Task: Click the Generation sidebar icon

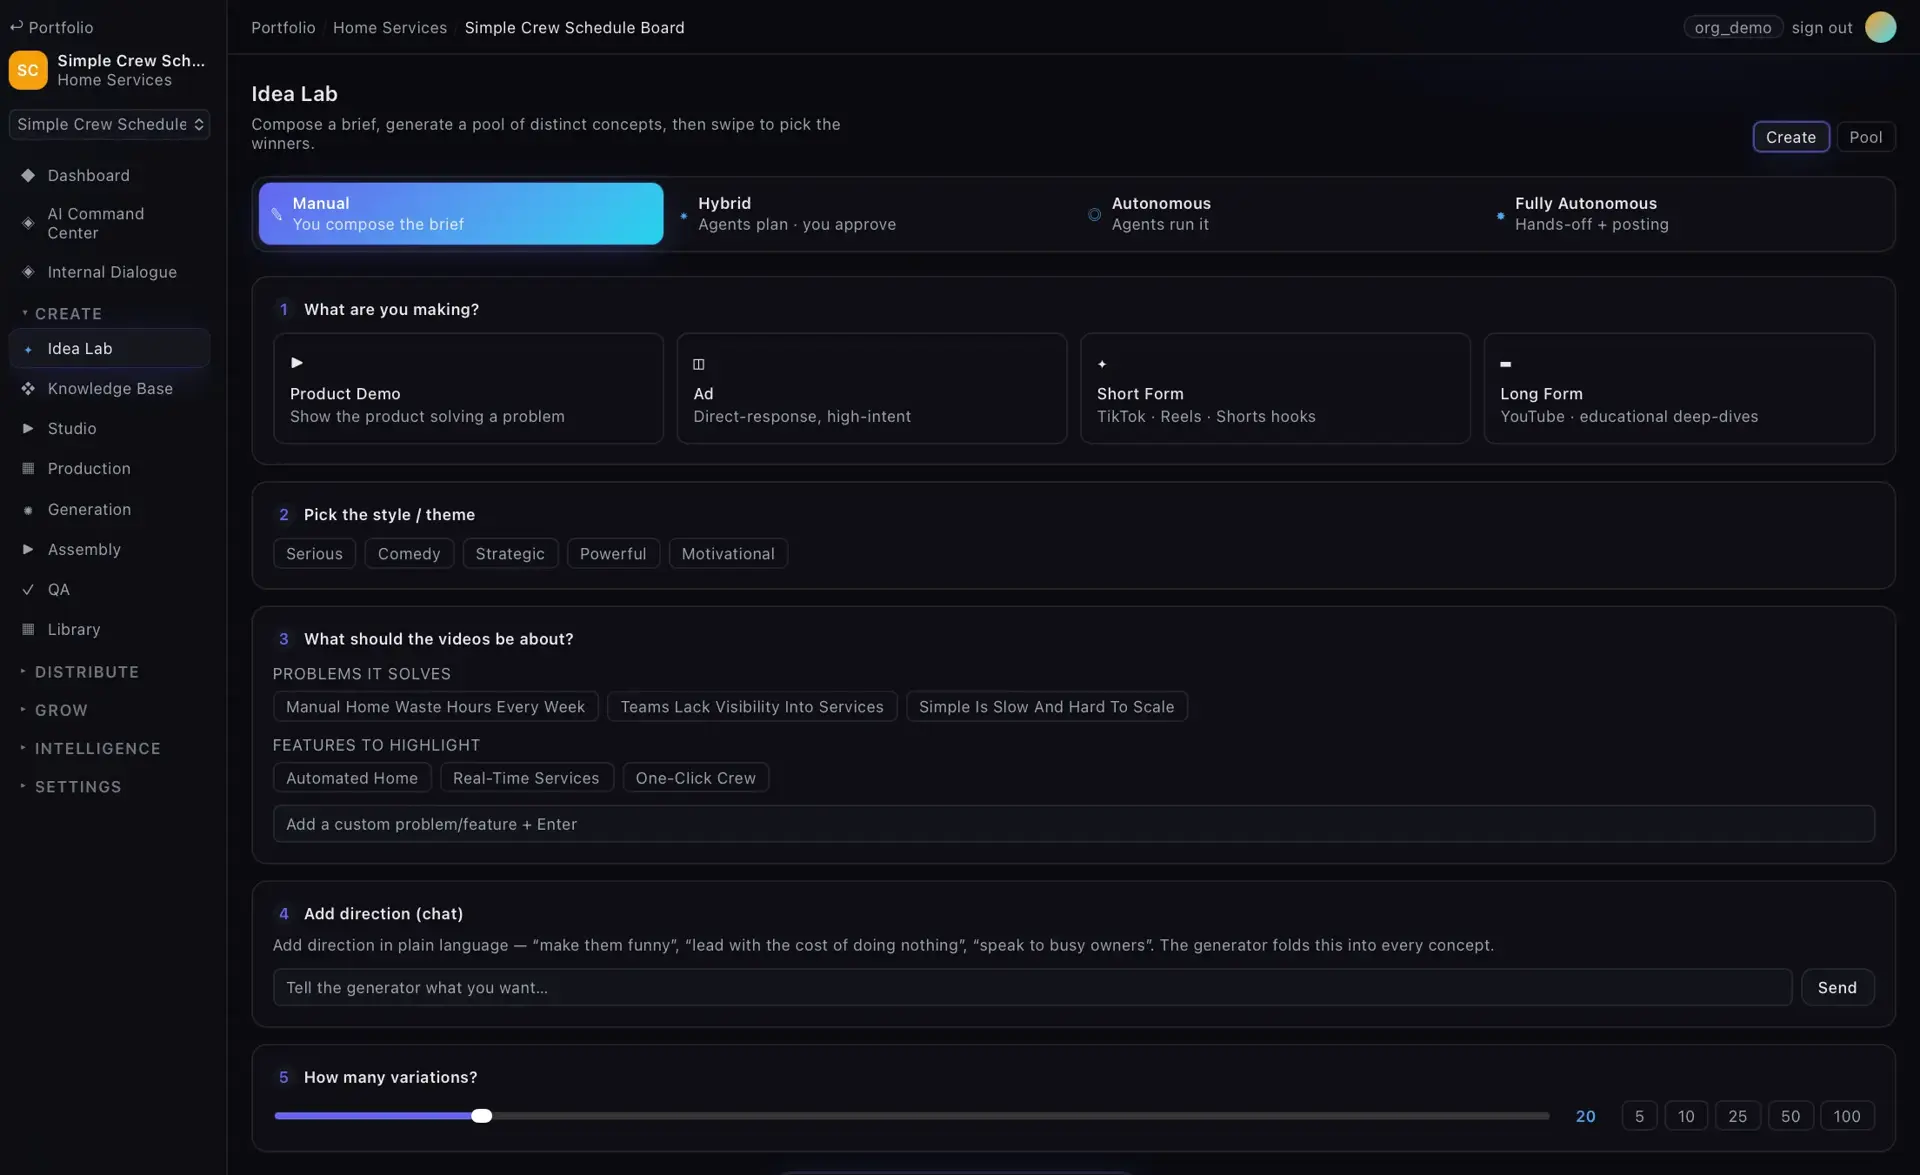Action: [28, 510]
